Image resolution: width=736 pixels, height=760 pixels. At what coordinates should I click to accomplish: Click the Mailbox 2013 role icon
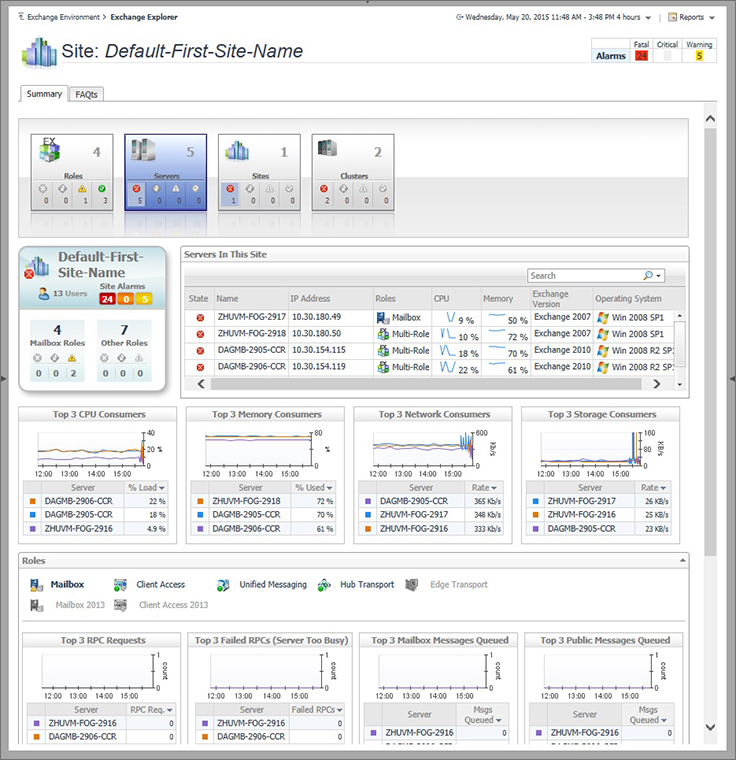tap(37, 605)
